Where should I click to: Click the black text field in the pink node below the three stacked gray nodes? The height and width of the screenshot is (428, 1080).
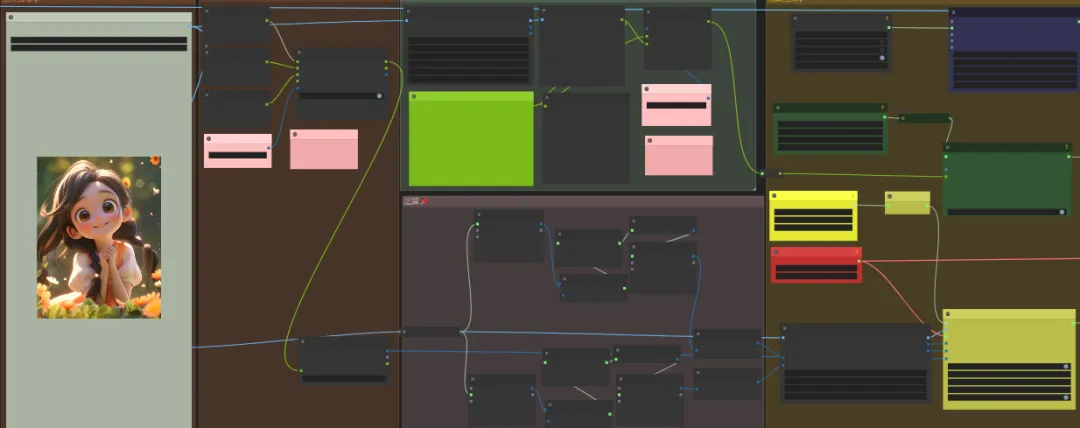click(x=238, y=155)
